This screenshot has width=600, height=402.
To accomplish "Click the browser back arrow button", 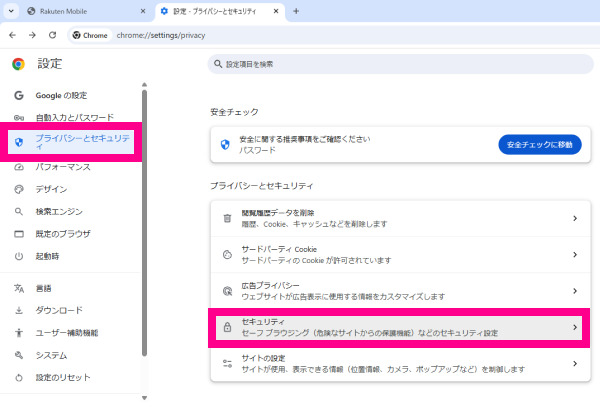I will [12, 34].
